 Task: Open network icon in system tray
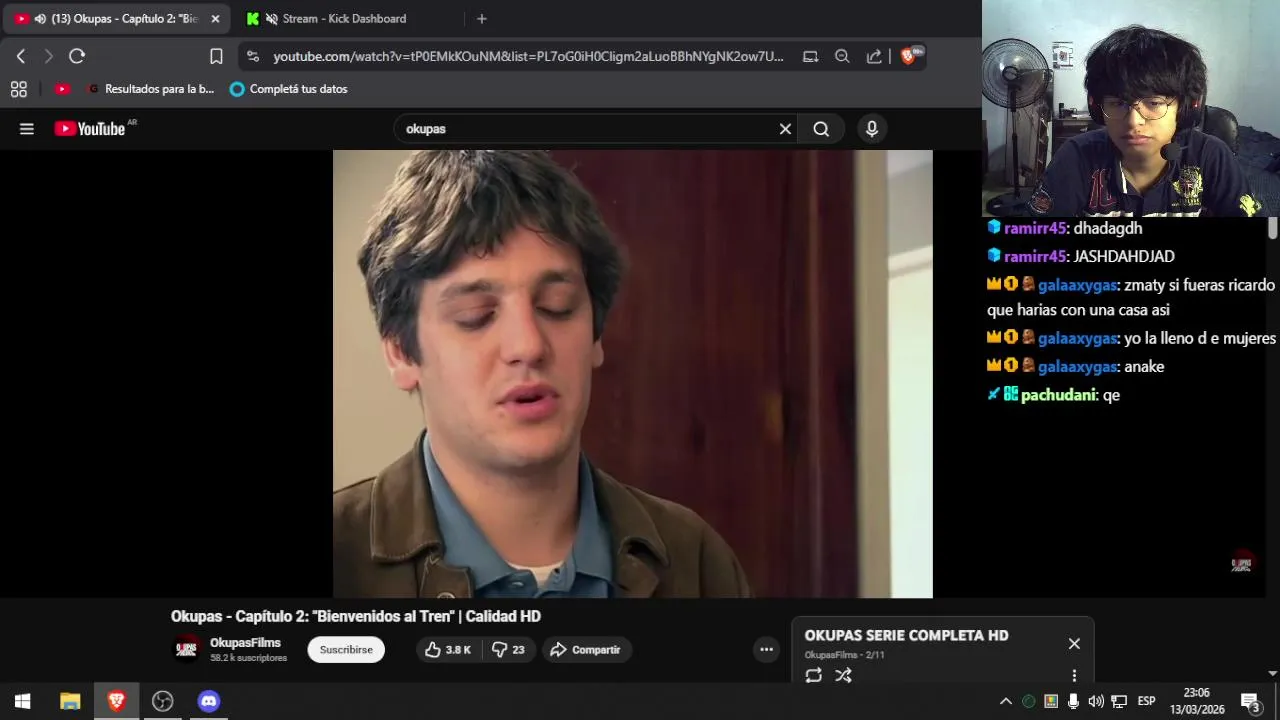point(1119,701)
